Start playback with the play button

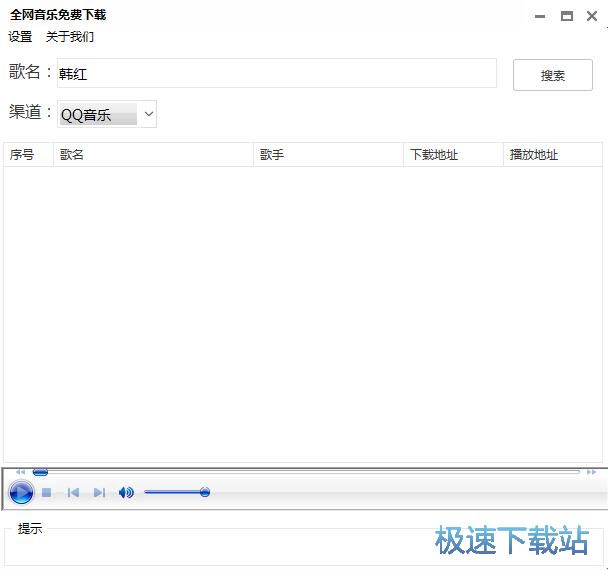click(x=21, y=492)
